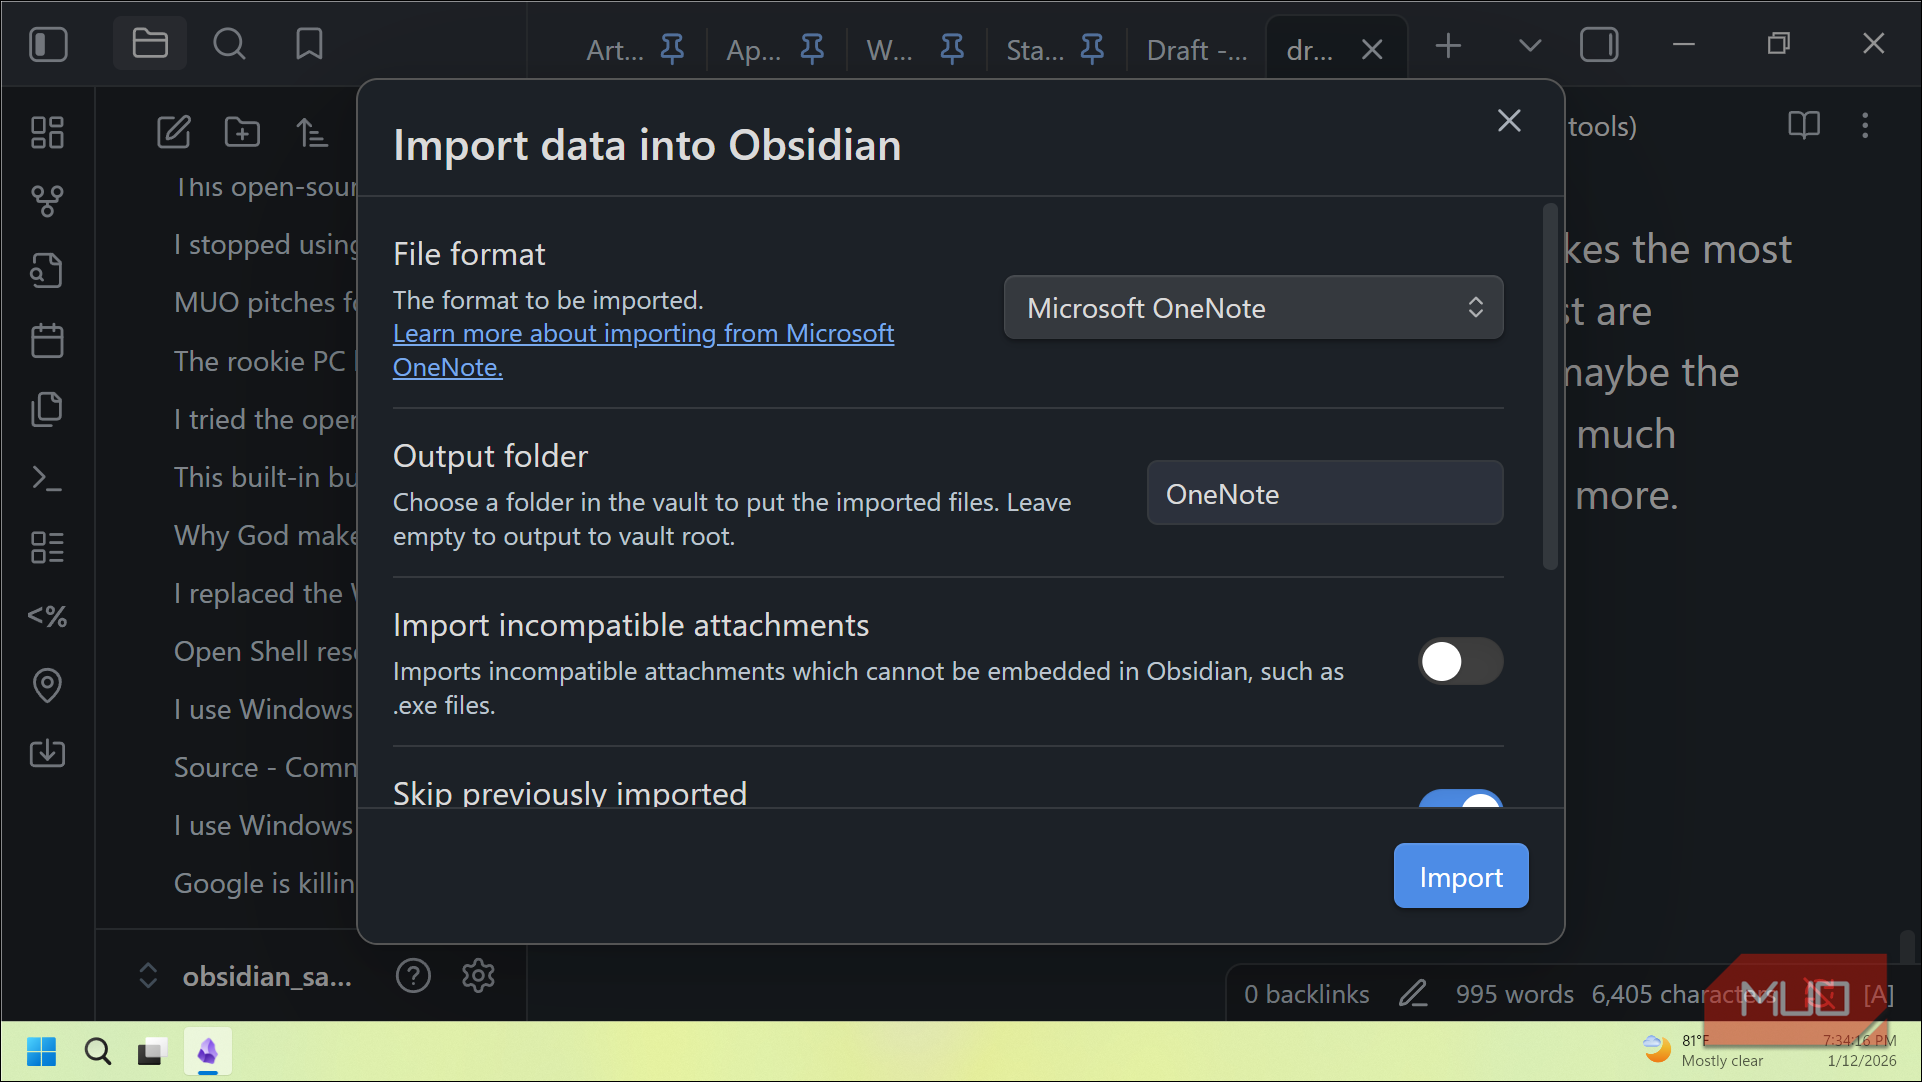Switch to the Draft tab
Viewport: 1922px width, 1082px height.
[x=1197, y=49]
